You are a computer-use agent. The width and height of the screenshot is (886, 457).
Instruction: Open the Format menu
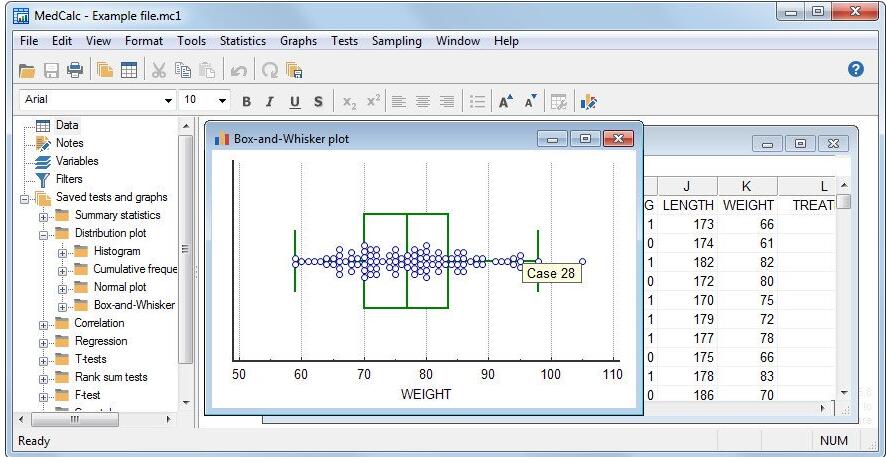pyautogui.click(x=144, y=41)
